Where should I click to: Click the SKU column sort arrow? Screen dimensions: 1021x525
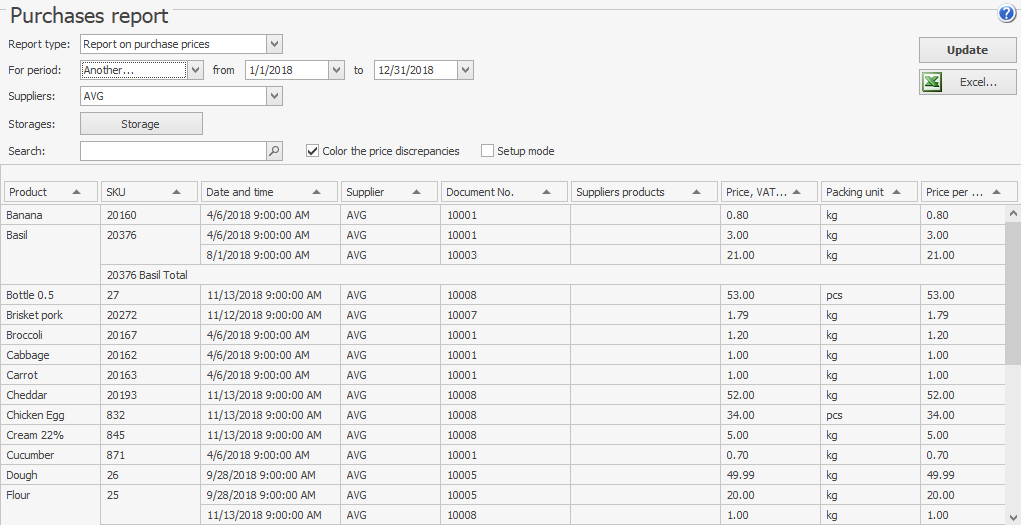[177, 192]
